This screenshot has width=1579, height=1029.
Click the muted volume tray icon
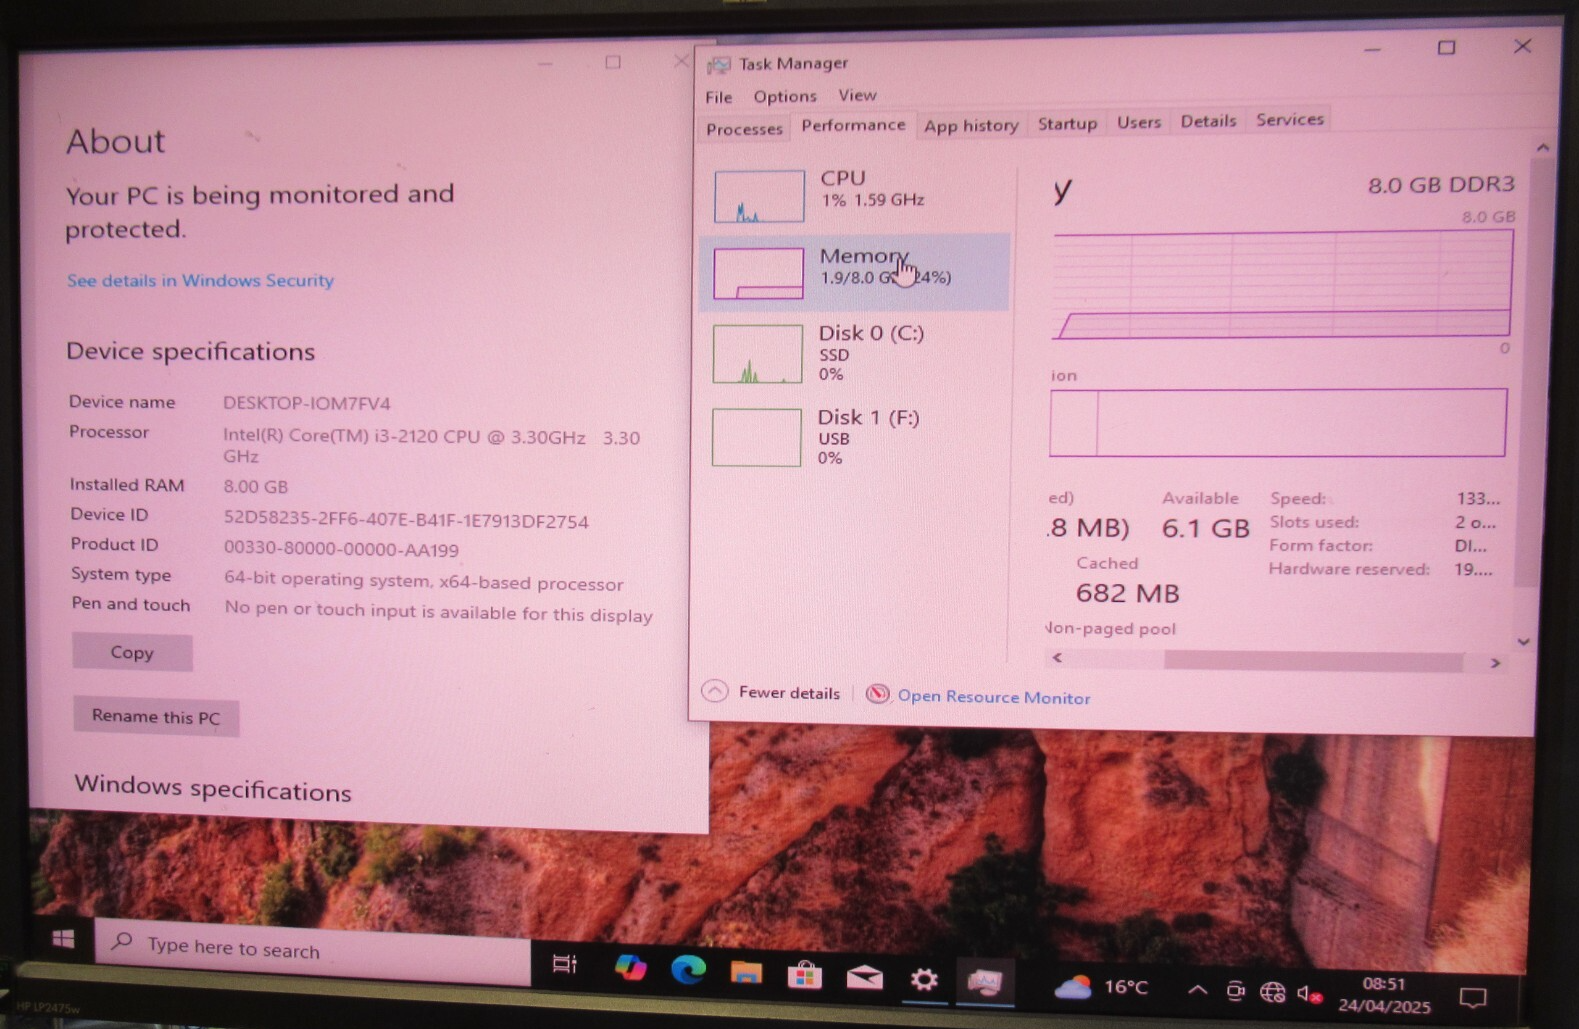click(1309, 994)
